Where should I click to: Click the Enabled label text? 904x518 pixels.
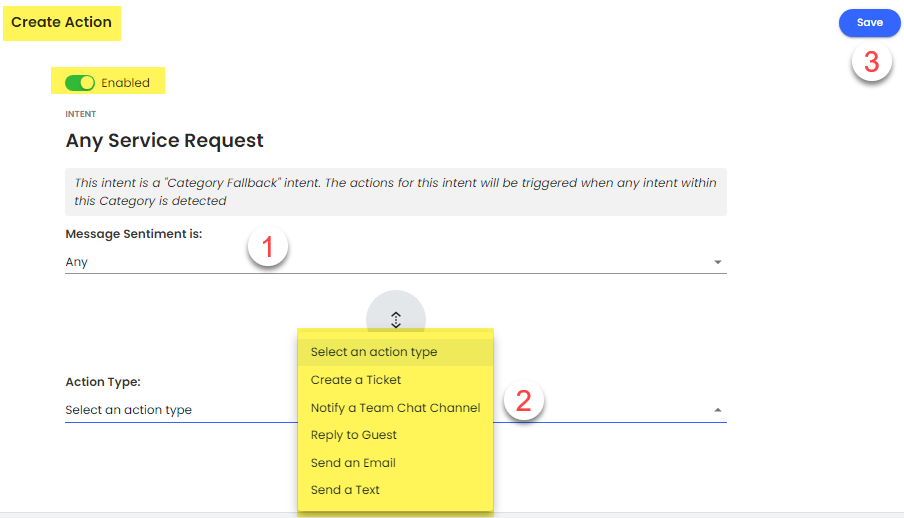[x=125, y=83]
